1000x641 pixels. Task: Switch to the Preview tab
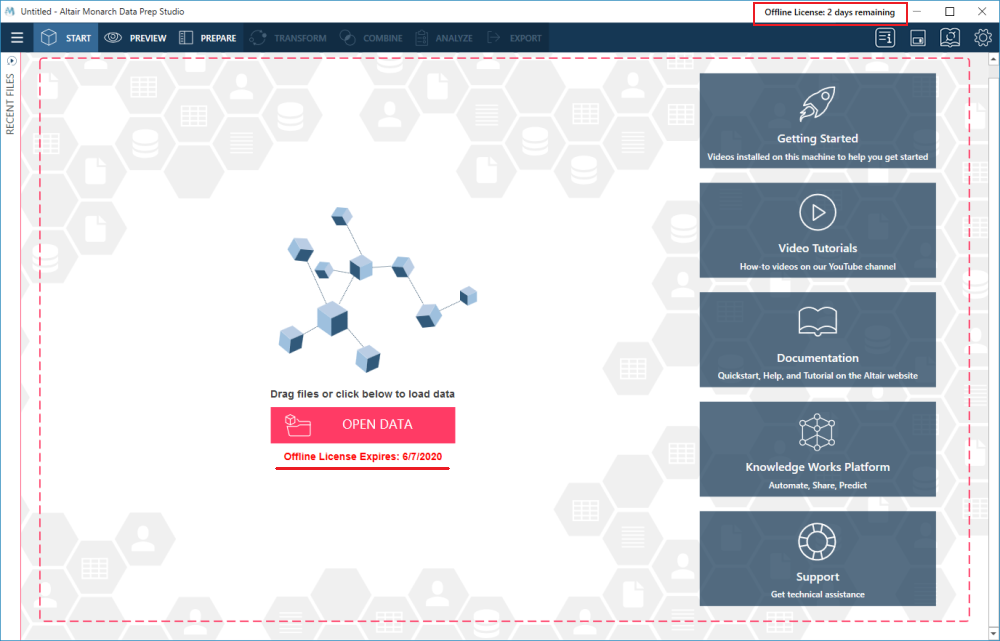136,38
